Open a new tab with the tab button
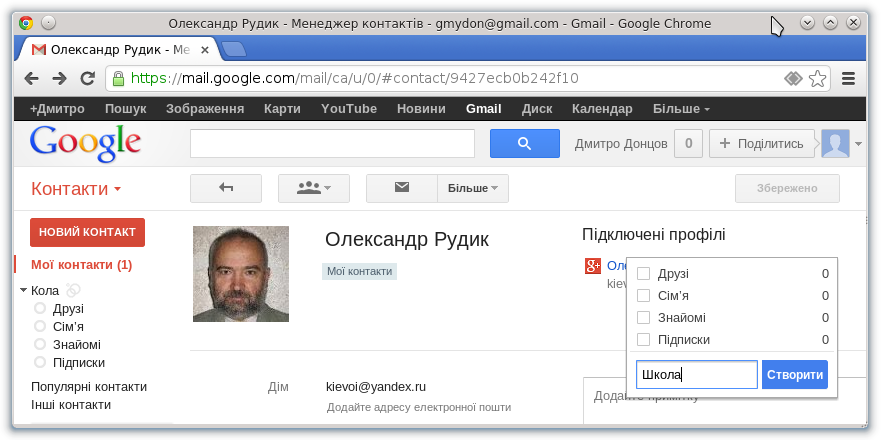This screenshot has width=881, height=440. pos(234,49)
